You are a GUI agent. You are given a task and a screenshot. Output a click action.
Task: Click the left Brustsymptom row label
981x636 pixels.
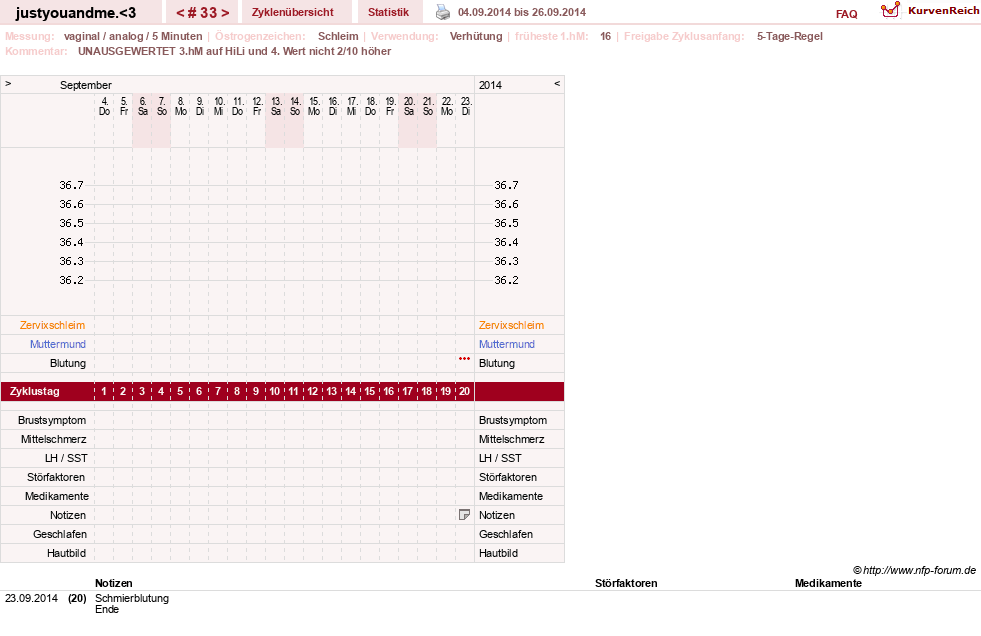coord(52,420)
